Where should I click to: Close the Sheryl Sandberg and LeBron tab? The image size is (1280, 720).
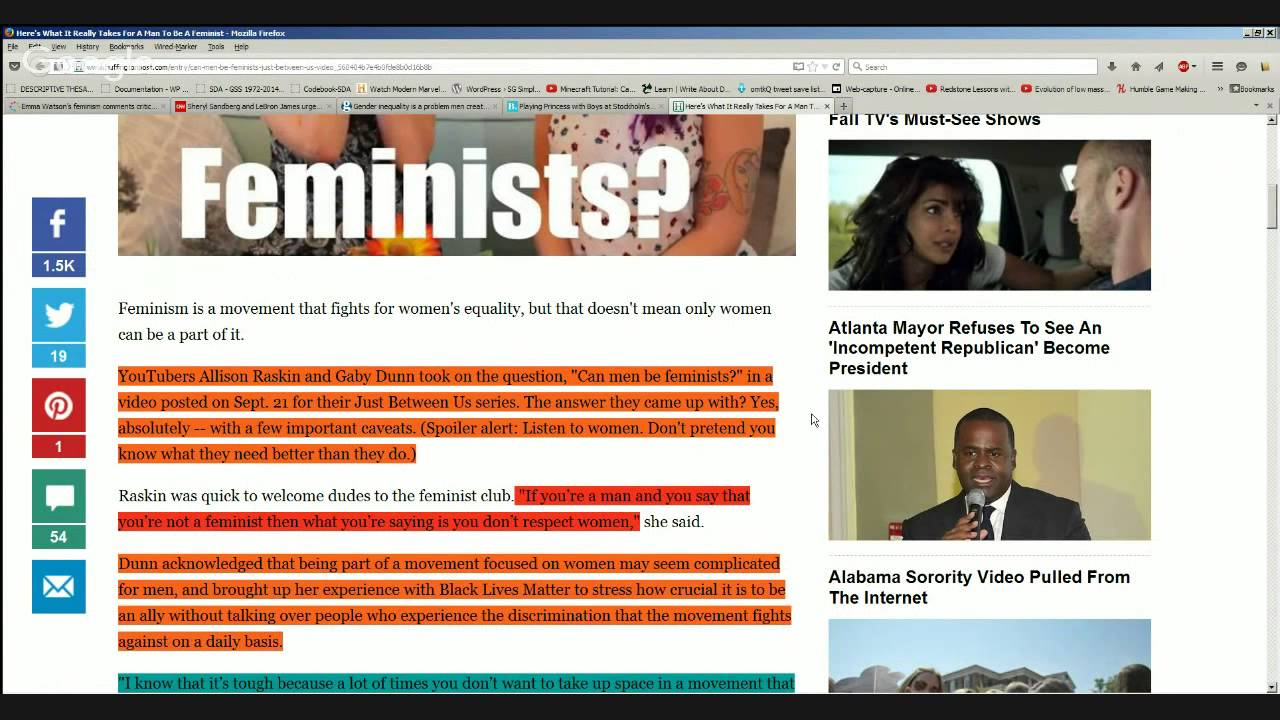click(x=327, y=106)
